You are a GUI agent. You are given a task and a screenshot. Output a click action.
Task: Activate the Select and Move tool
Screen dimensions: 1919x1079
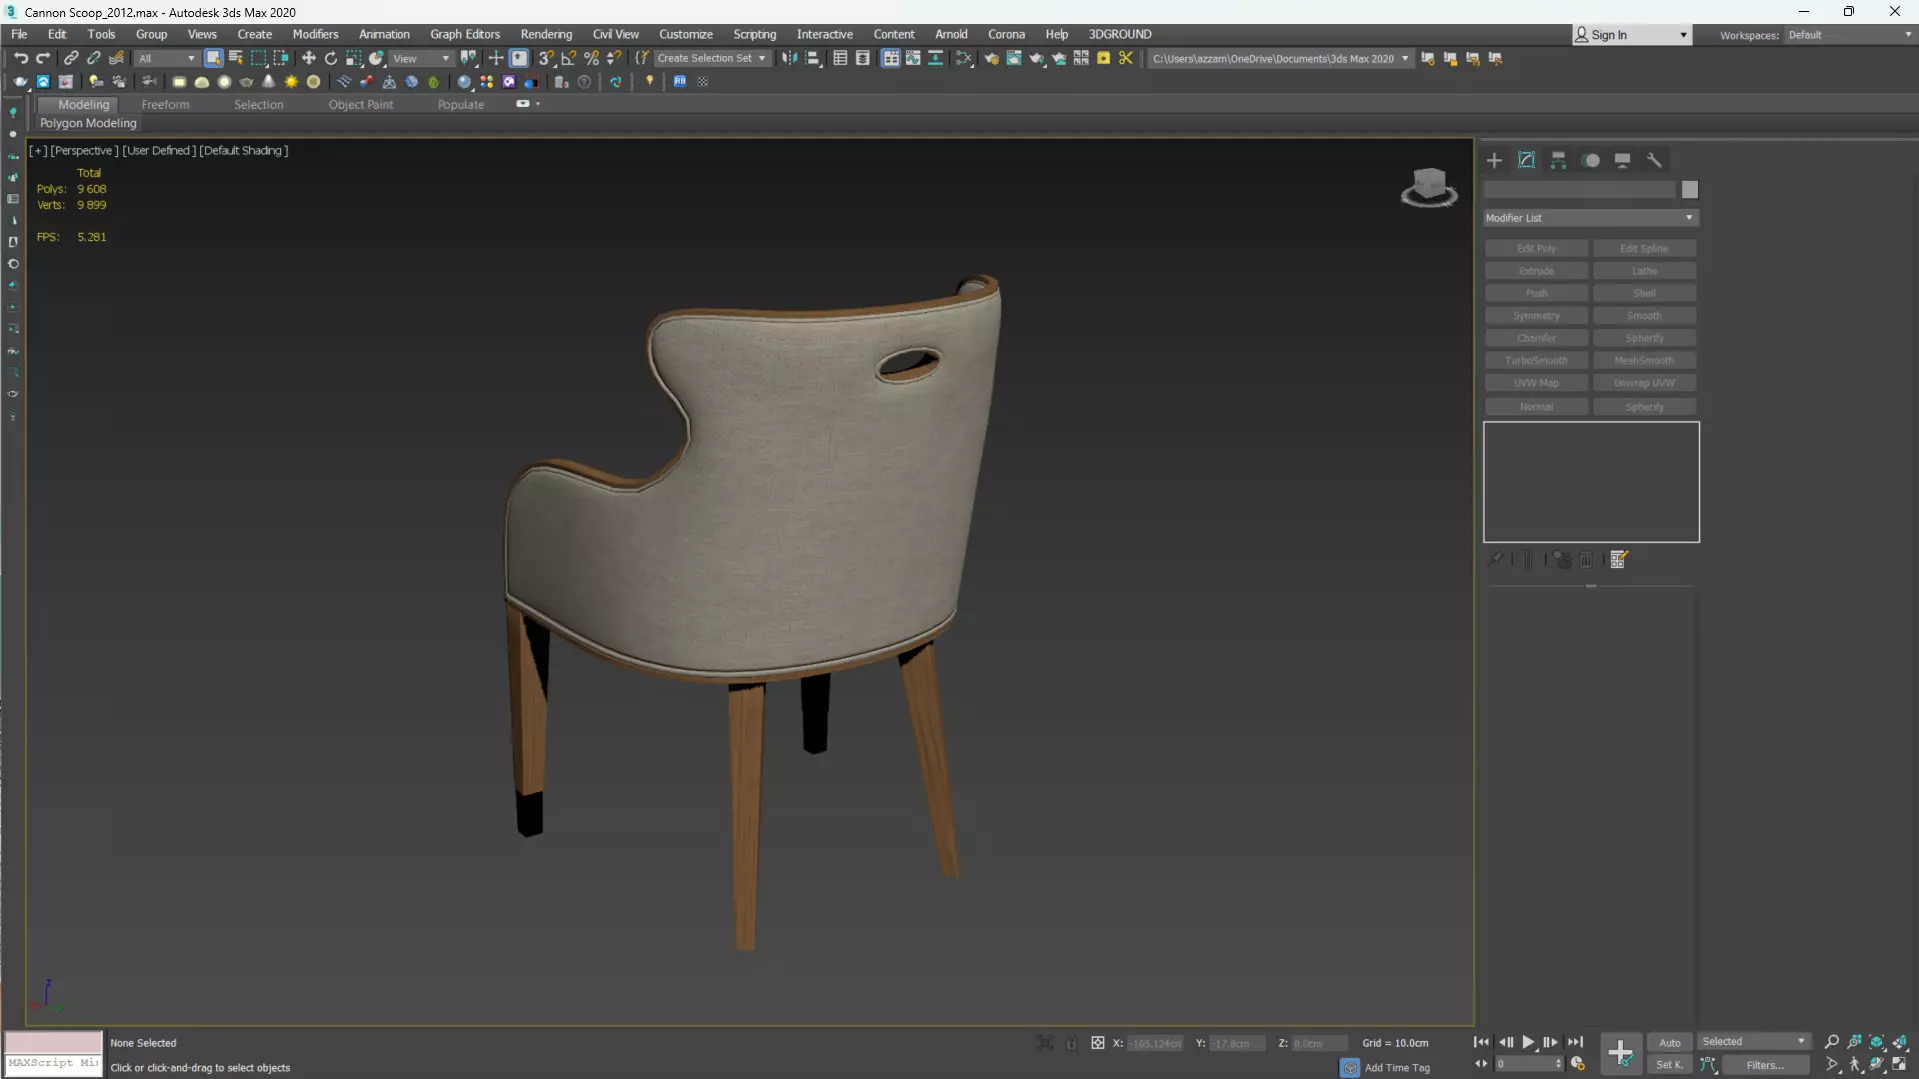click(x=308, y=58)
